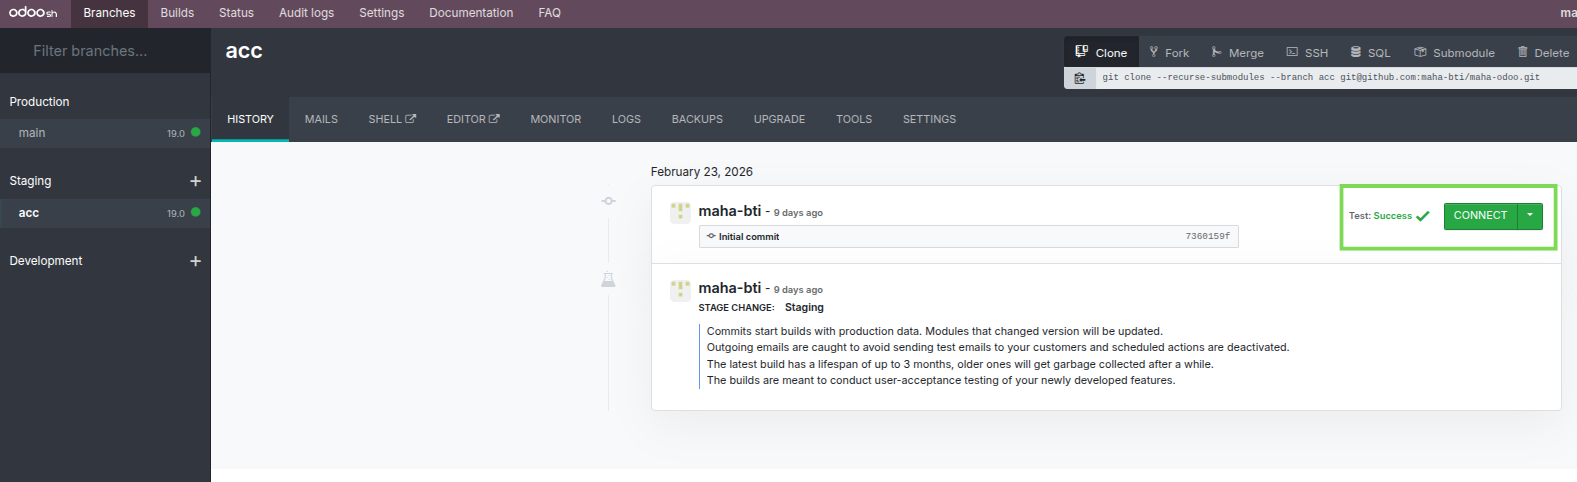Open Audit logs from top navigation

(x=306, y=13)
